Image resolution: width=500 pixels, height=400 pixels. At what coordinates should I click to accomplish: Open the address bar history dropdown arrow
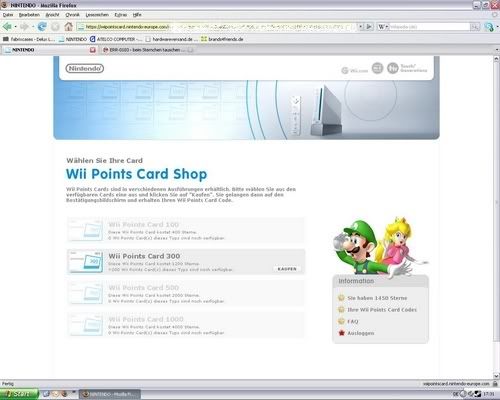(361, 26)
